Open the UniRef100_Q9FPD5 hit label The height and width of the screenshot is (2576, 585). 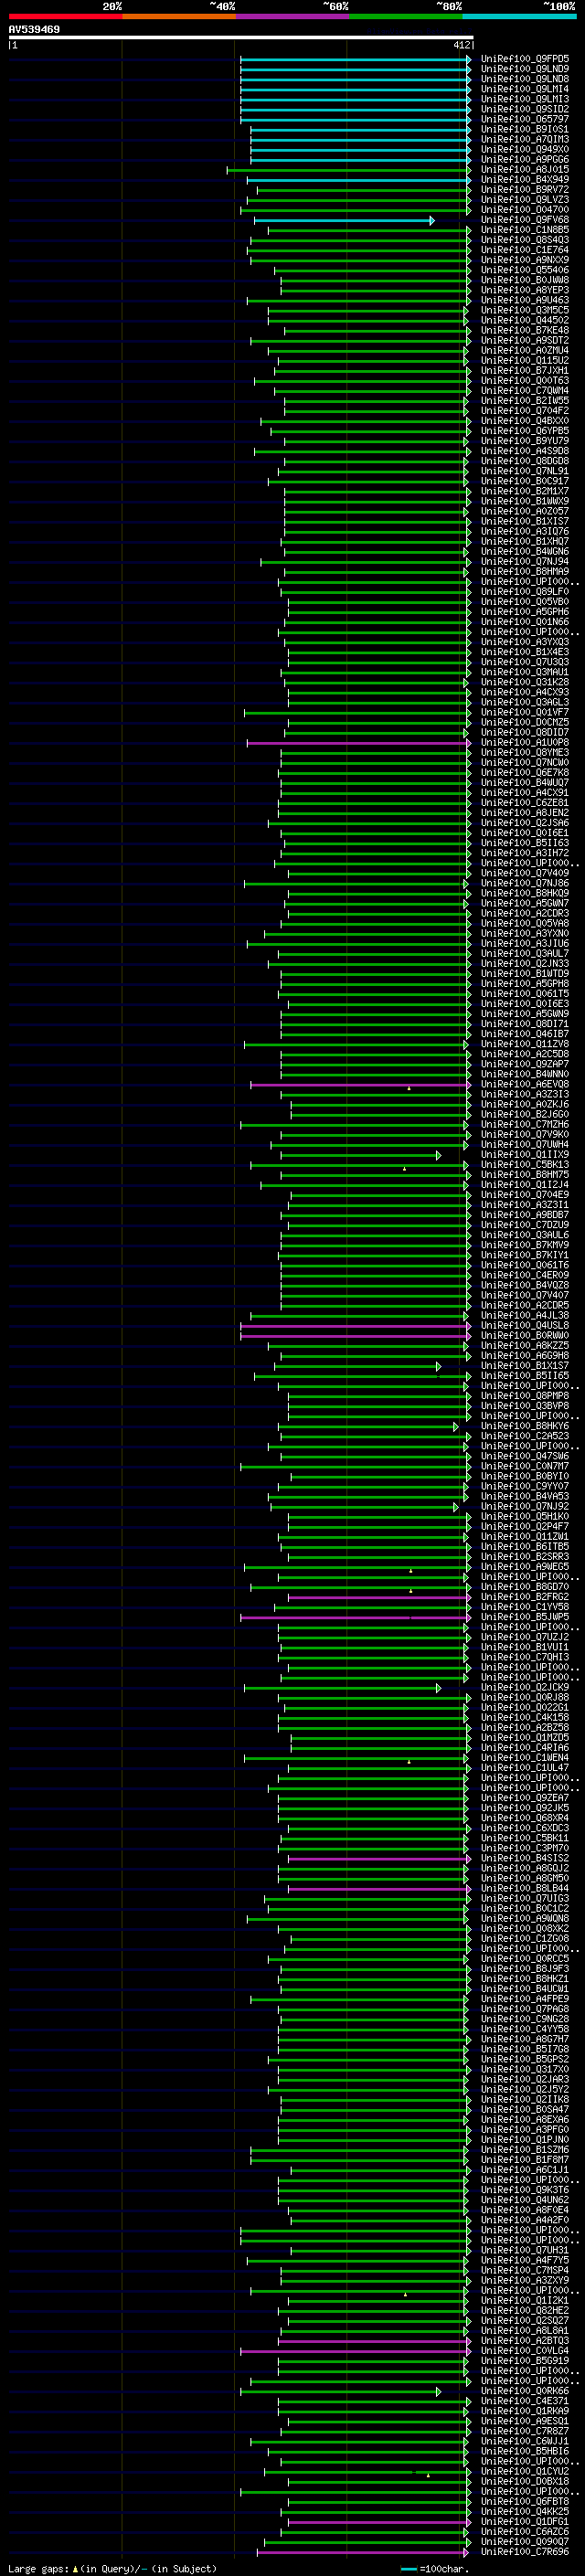525,59
